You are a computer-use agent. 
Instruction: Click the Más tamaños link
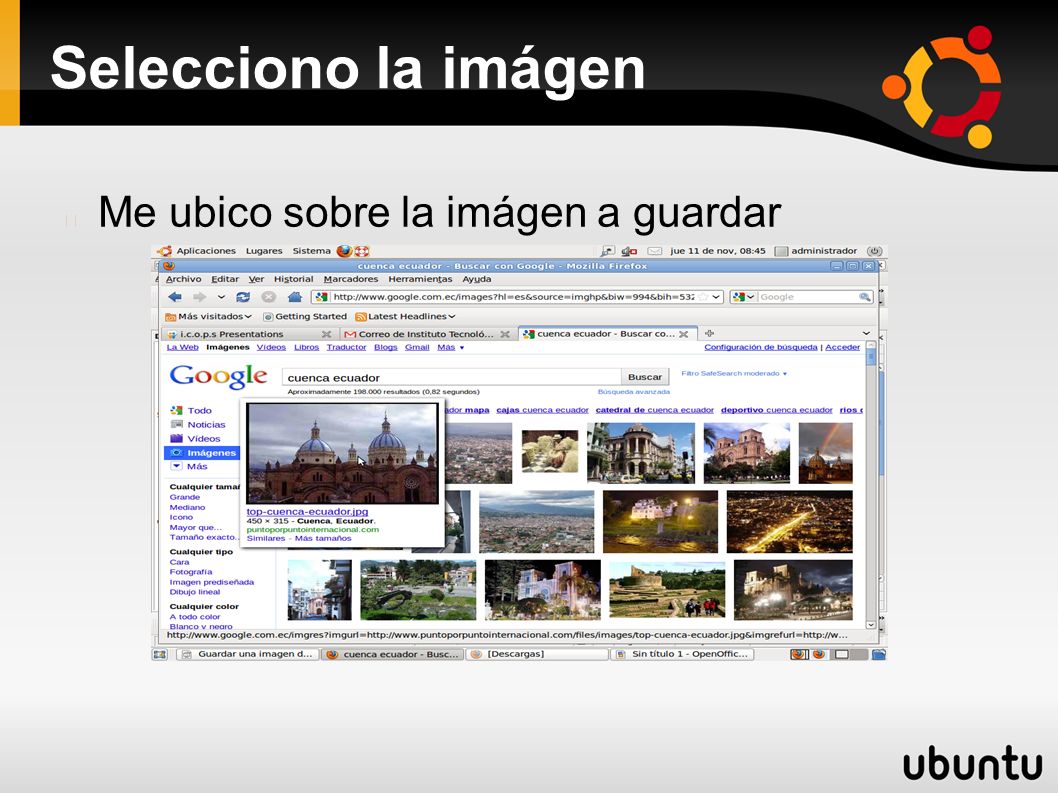(x=323, y=539)
